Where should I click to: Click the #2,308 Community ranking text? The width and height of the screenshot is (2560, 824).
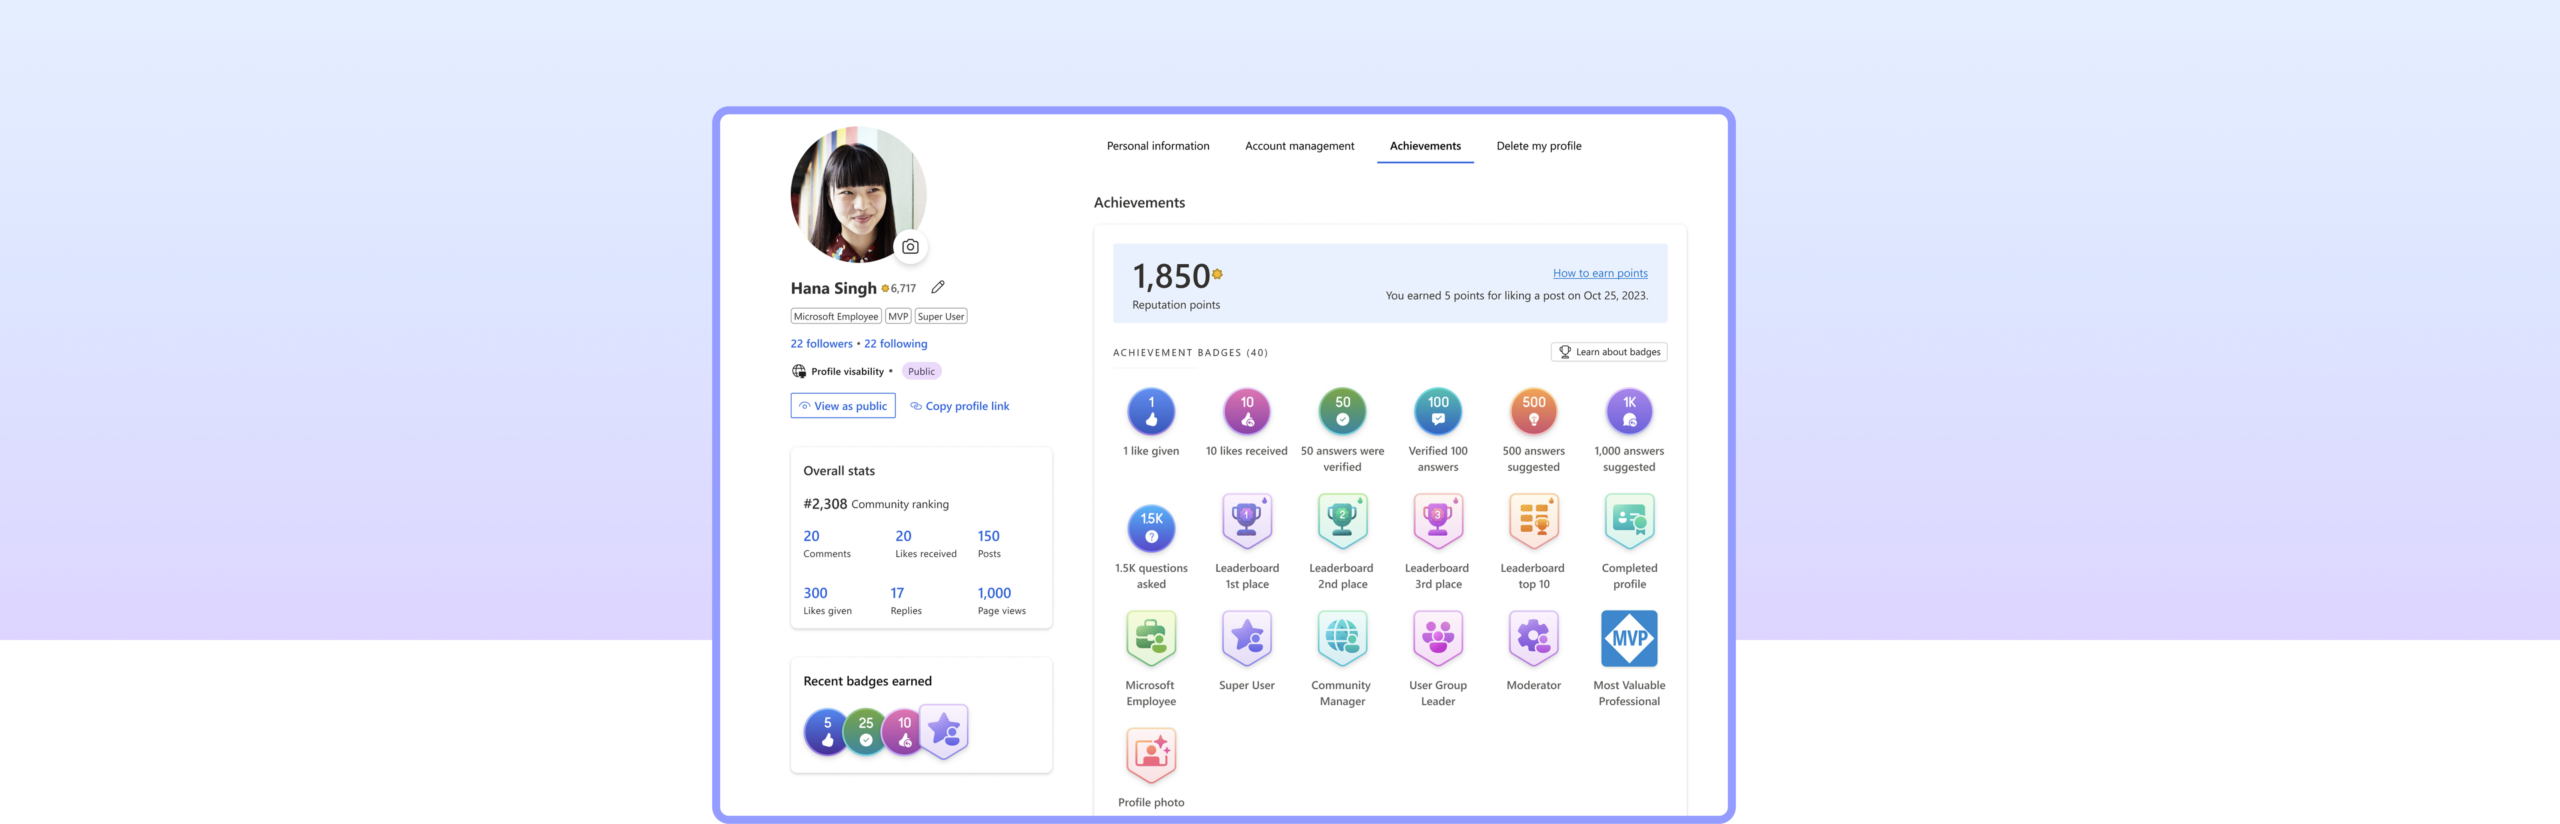pos(876,504)
